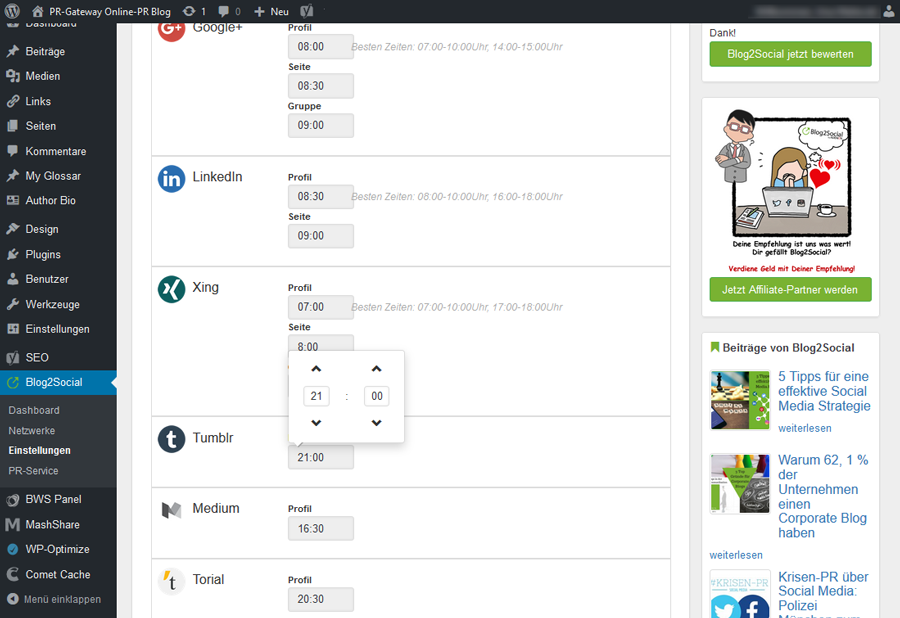Screen dimensions: 900x618
Task: Click Blog2Social jetzt bewerten button
Action: point(790,54)
